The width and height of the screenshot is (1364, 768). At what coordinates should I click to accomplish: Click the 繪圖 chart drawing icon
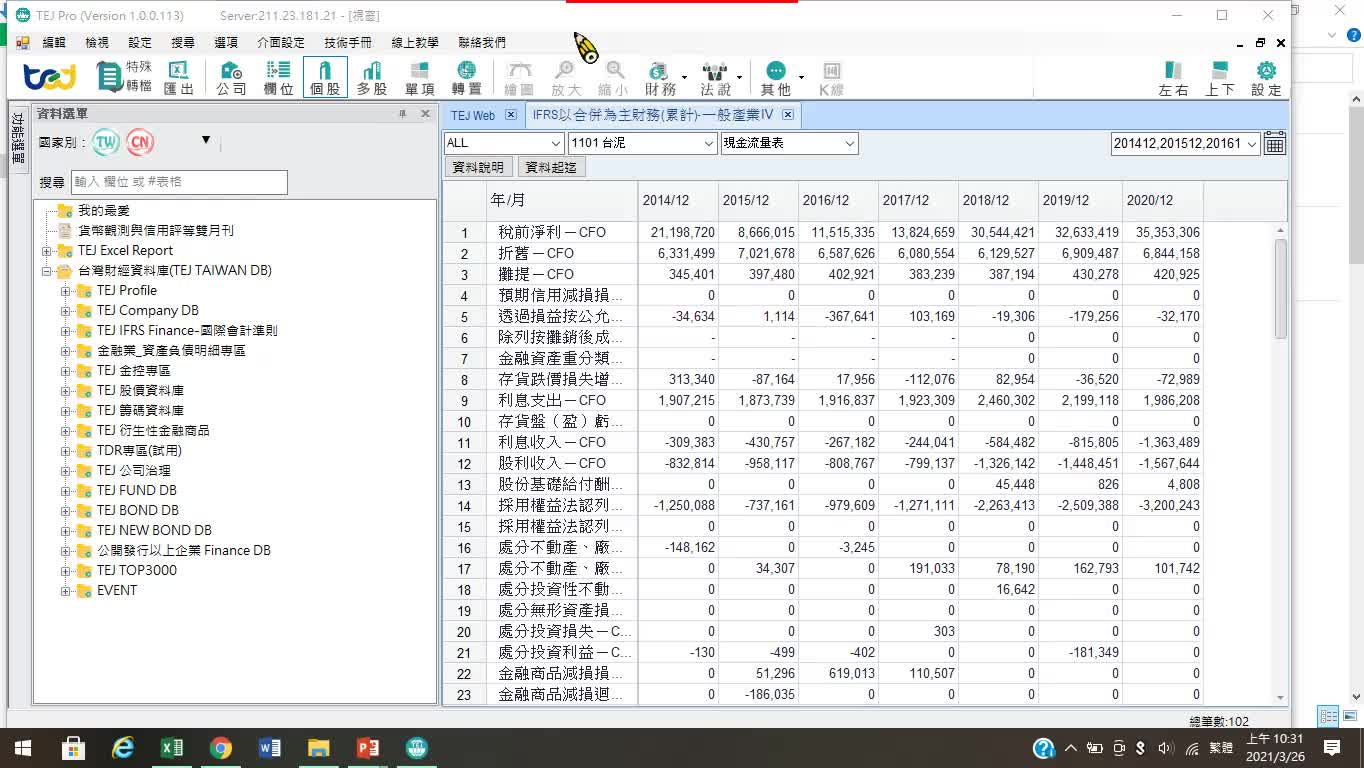click(x=518, y=77)
